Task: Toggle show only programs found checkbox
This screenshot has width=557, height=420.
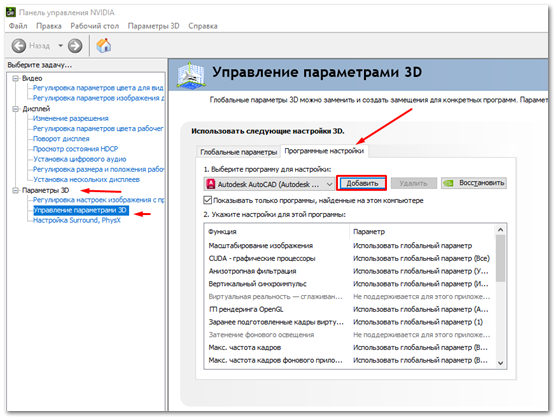Action: tap(208, 200)
